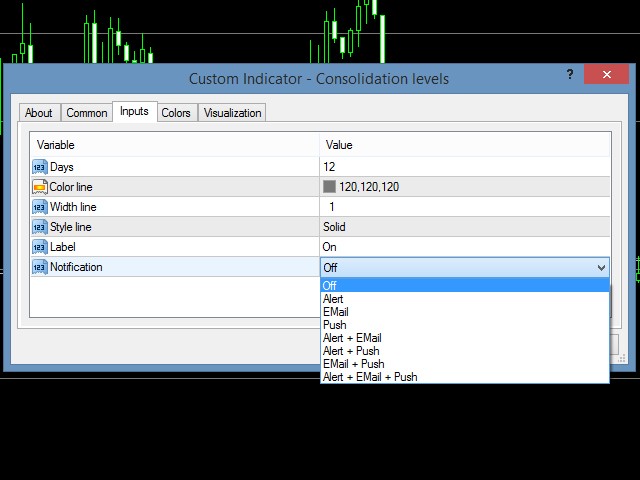Select Alert + EMail + Push option
The height and width of the screenshot is (480, 640).
click(x=370, y=377)
